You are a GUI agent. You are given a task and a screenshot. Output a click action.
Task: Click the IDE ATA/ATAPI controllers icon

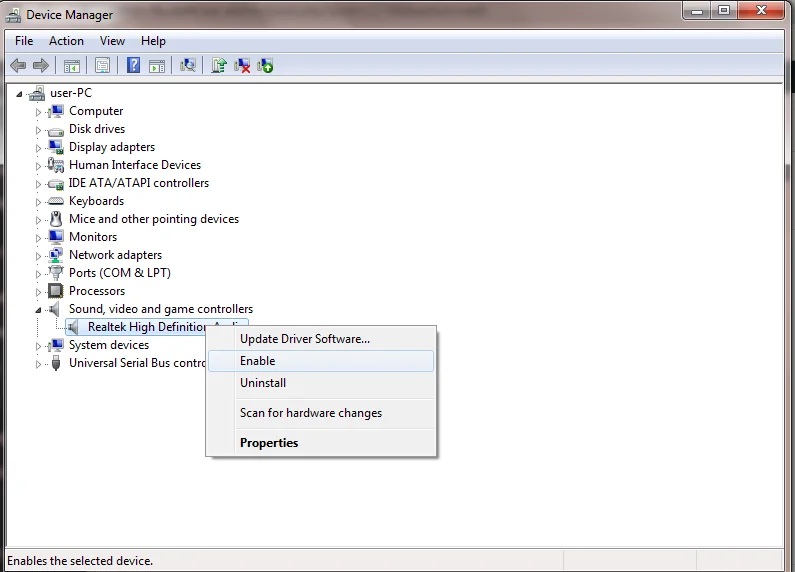coord(56,184)
